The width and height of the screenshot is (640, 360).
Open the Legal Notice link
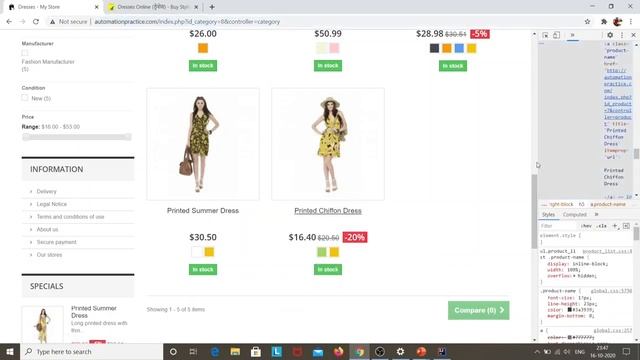(x=51, y=204)
